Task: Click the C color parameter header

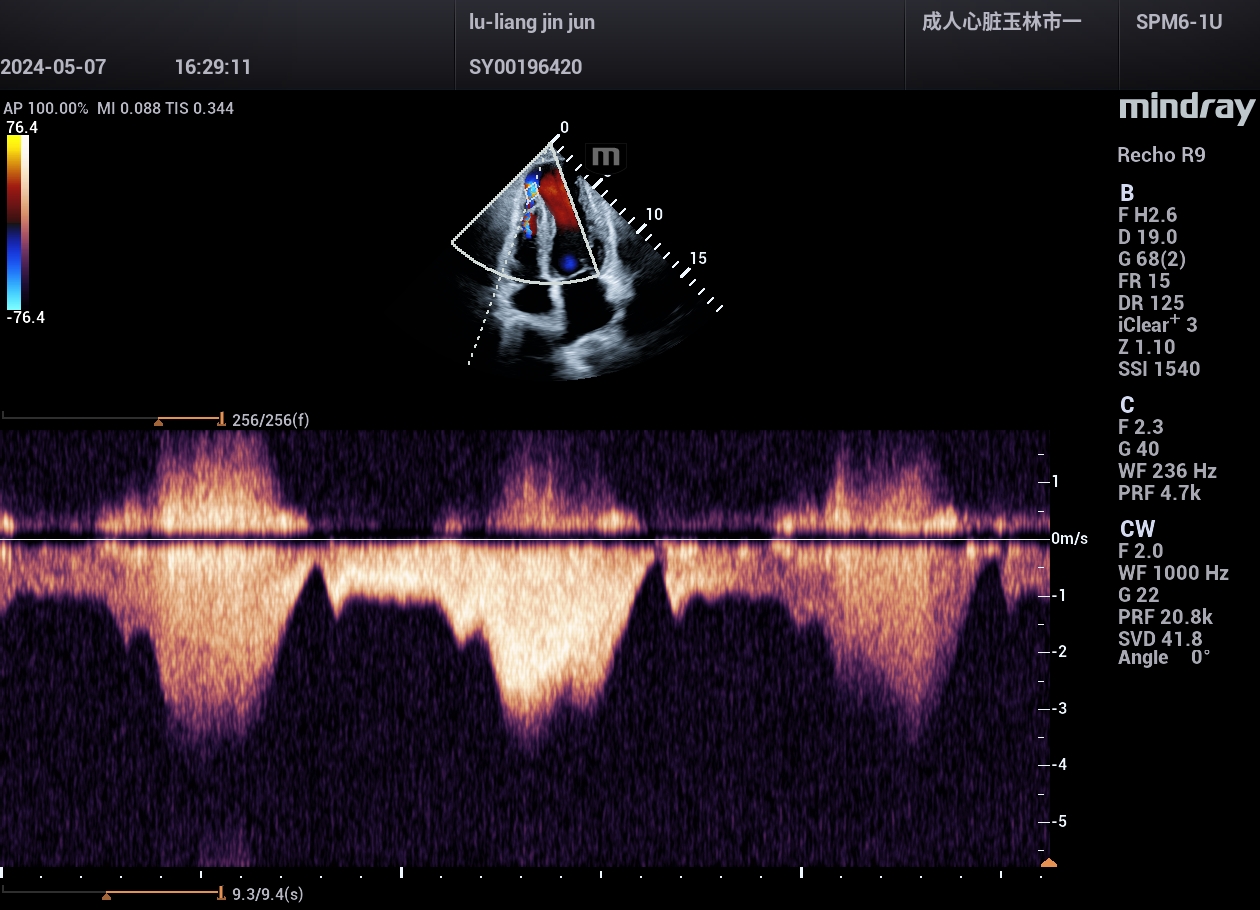Action: (1127, 405)
